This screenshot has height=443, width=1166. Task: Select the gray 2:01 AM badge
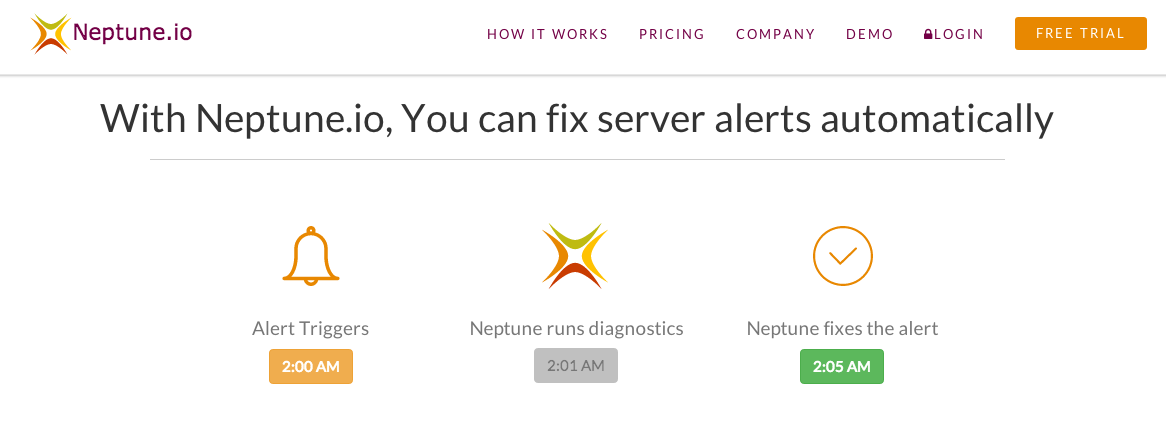pos(576,366)
